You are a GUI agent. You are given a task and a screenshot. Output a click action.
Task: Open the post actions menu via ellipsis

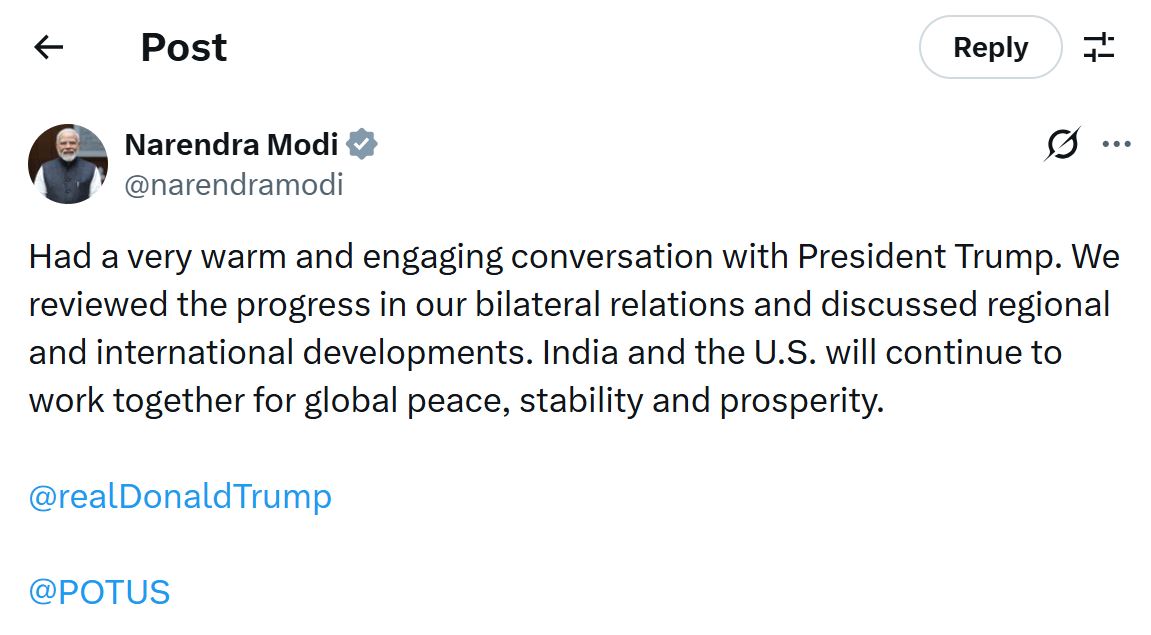tap(1117, 144)
